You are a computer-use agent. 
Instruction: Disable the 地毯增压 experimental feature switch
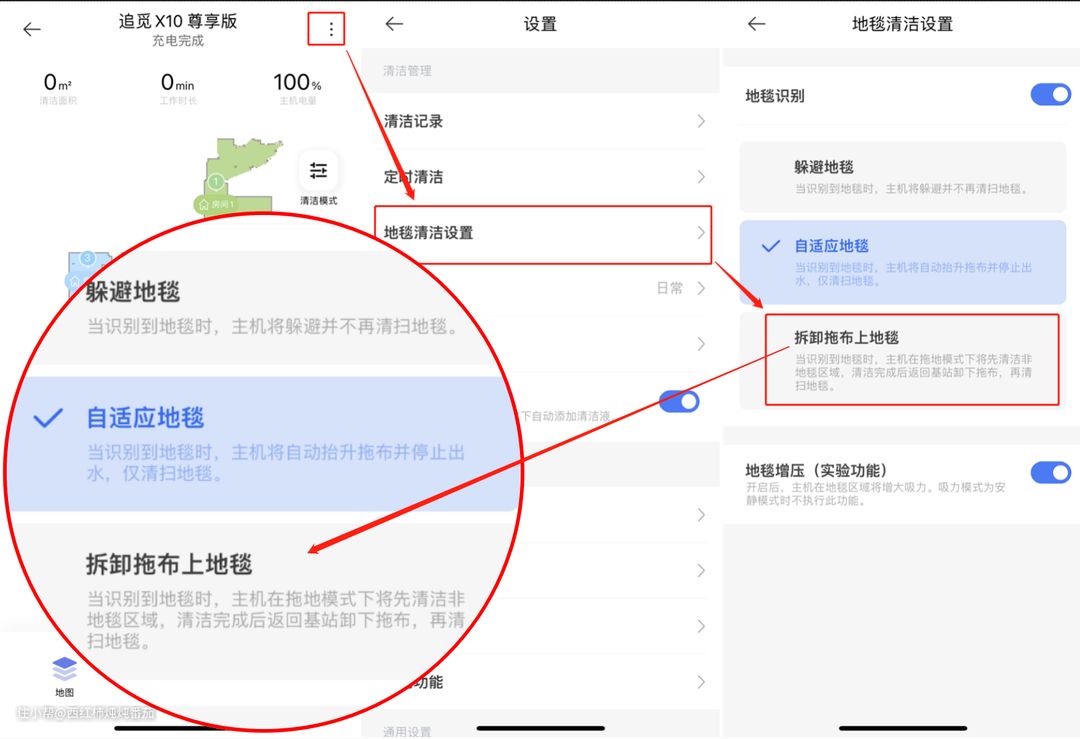[1050, 472]
